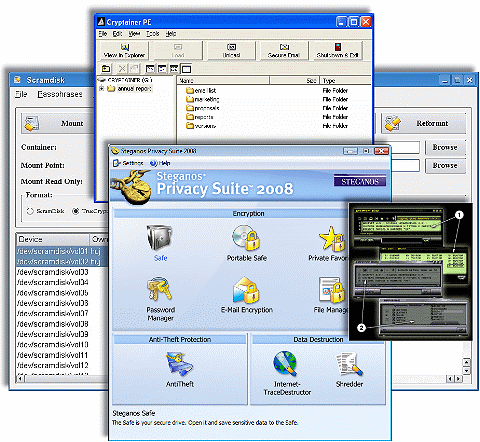Click the delete X icon in Cryptainer
This screenshot has width=480, height=442.
(122, 69)
